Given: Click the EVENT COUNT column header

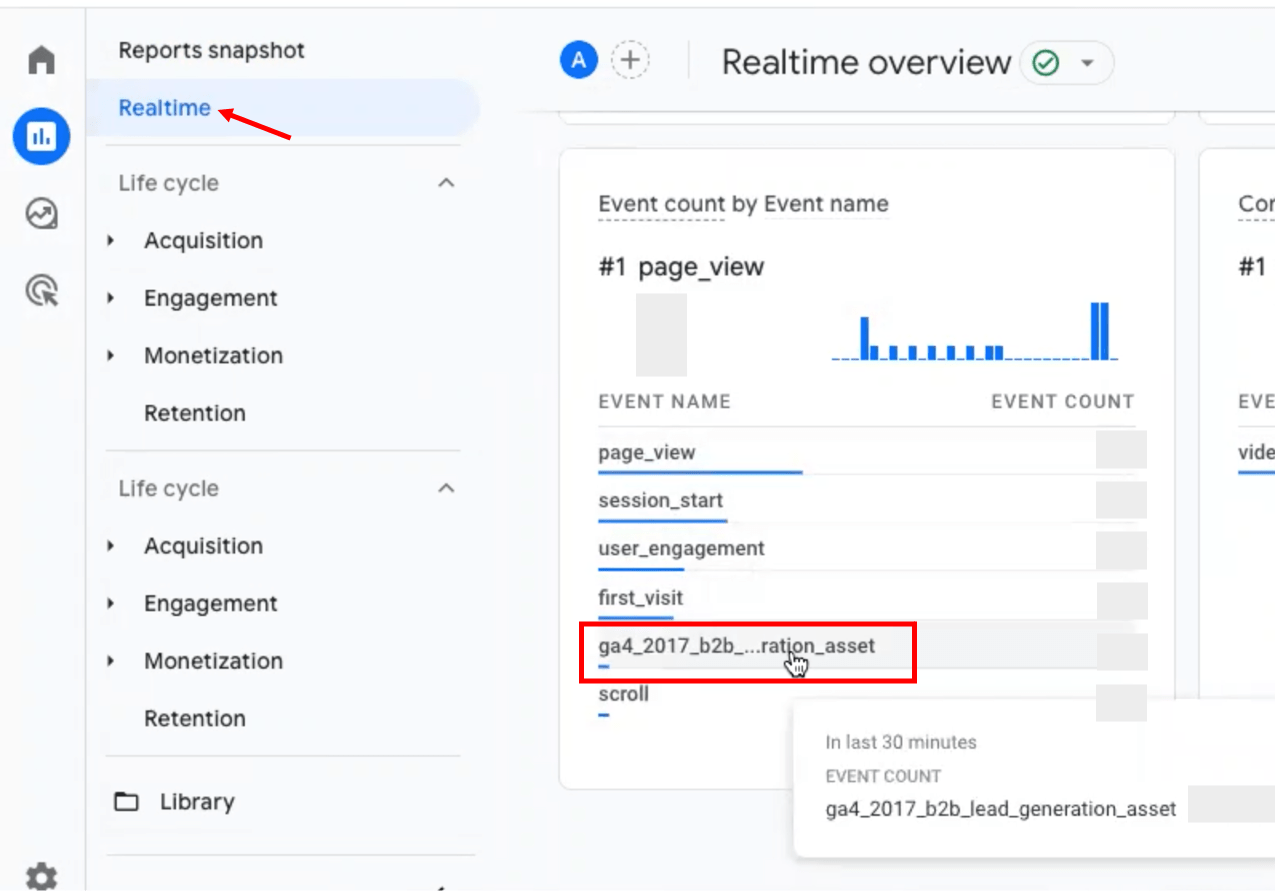Looking at the screenshot, I should pyautogui.click(x=1063, y=402).
